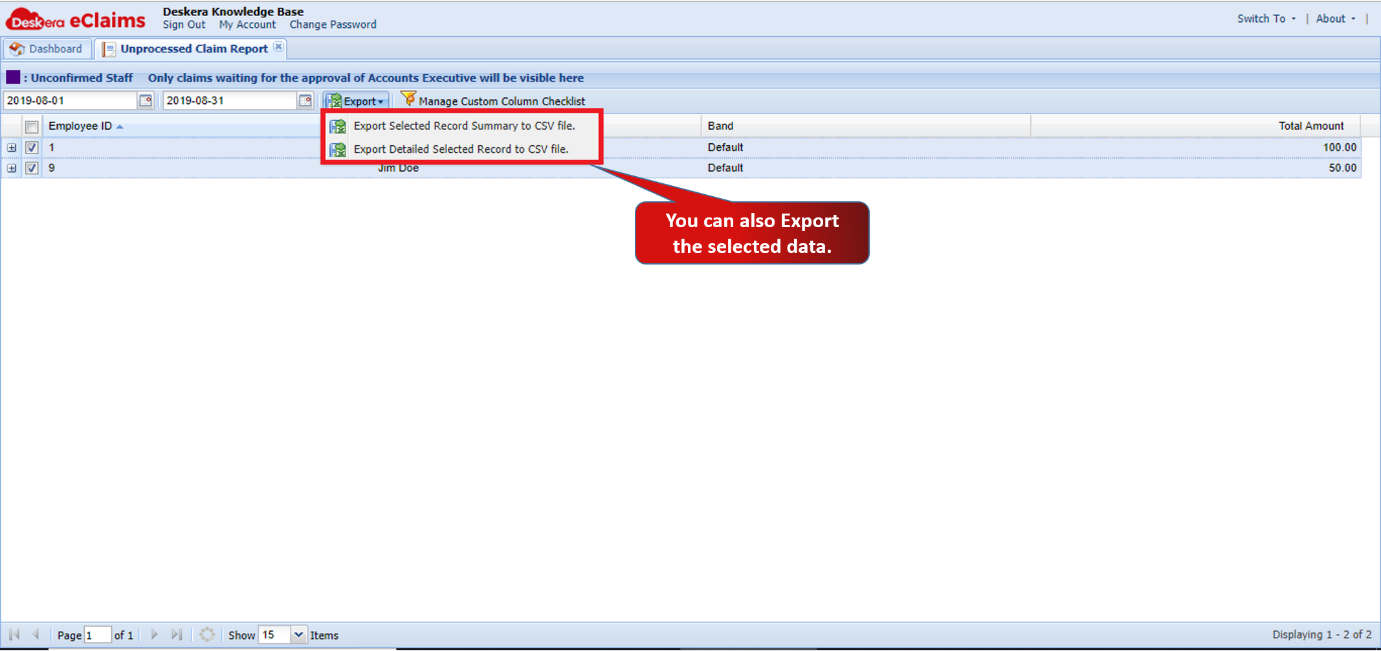This screenshot has height=651, width=1381.
Task: Open start date calendar picker icon
Action: pos(145,101)
